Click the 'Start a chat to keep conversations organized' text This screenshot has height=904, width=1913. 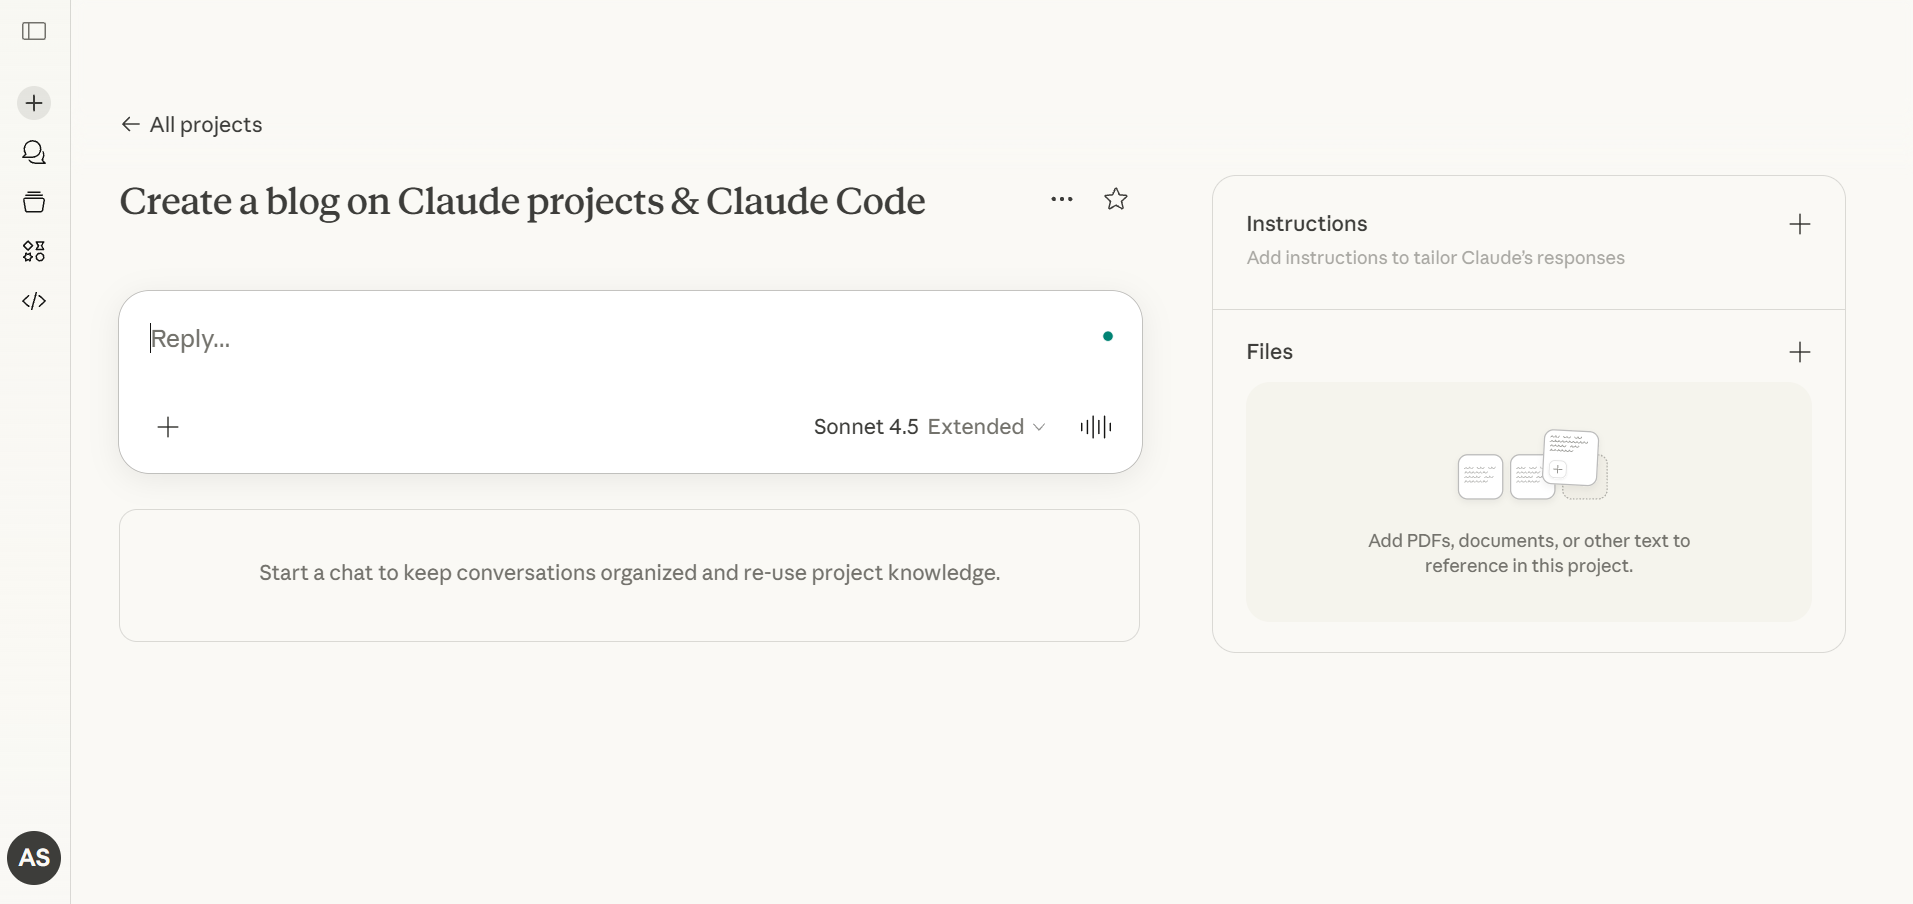click(x=630, y=573)
